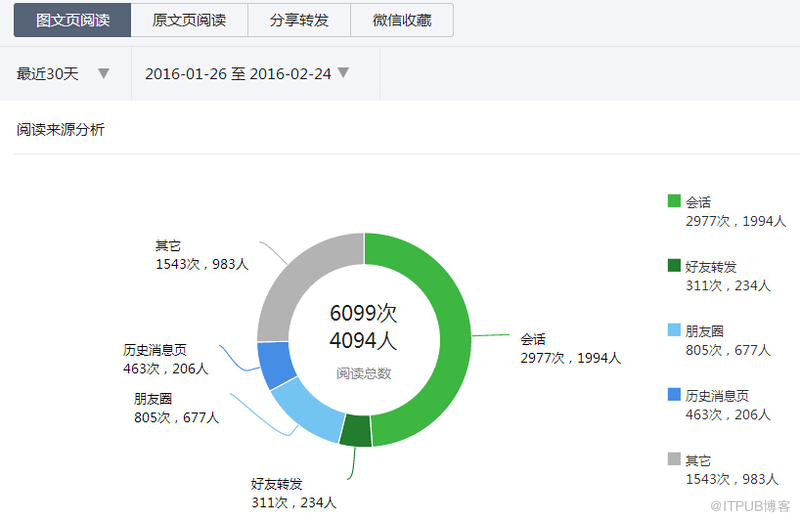The height and width of the screenshot is (521, 800).
Task: Select the blue 历史消息页 donut segment
Action: click(274, 365)
